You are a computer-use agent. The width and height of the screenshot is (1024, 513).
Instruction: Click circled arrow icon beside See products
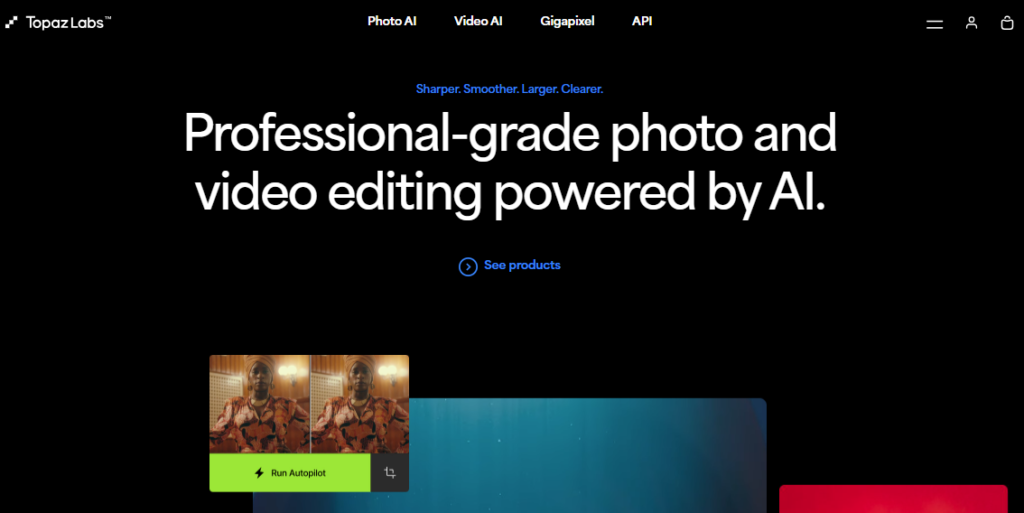tap(468, 266)
